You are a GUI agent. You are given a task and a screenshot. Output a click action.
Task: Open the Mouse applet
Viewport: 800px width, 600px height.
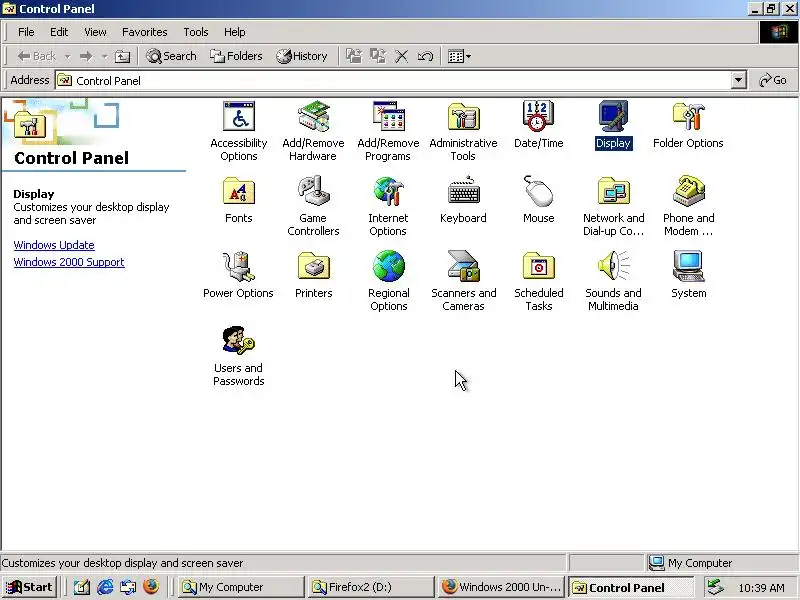coord(538,200)
